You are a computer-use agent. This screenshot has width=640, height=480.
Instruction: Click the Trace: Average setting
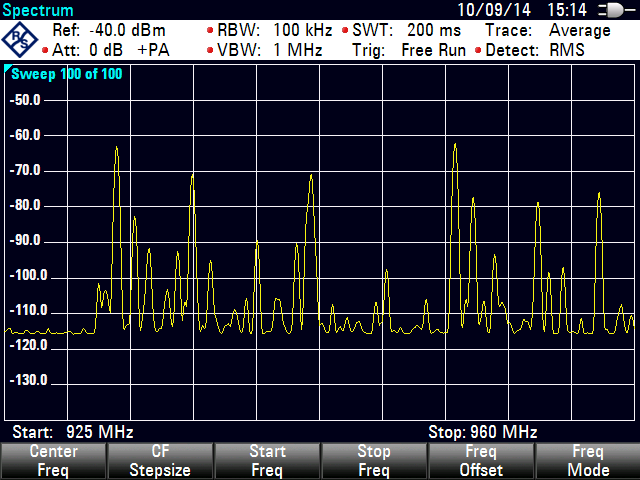pos(548,30)
